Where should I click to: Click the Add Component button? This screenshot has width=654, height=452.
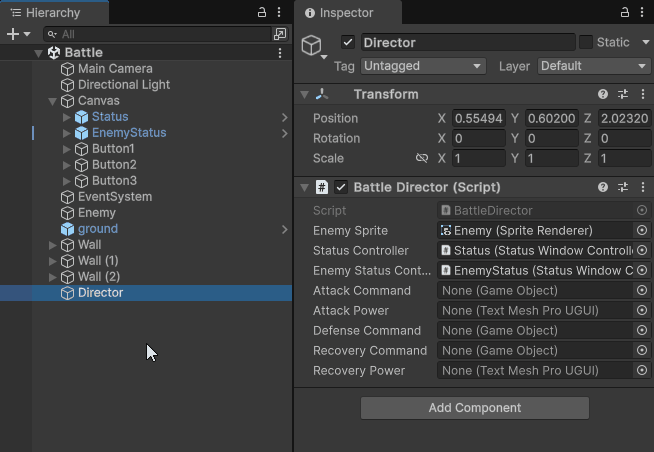point(474,407)
